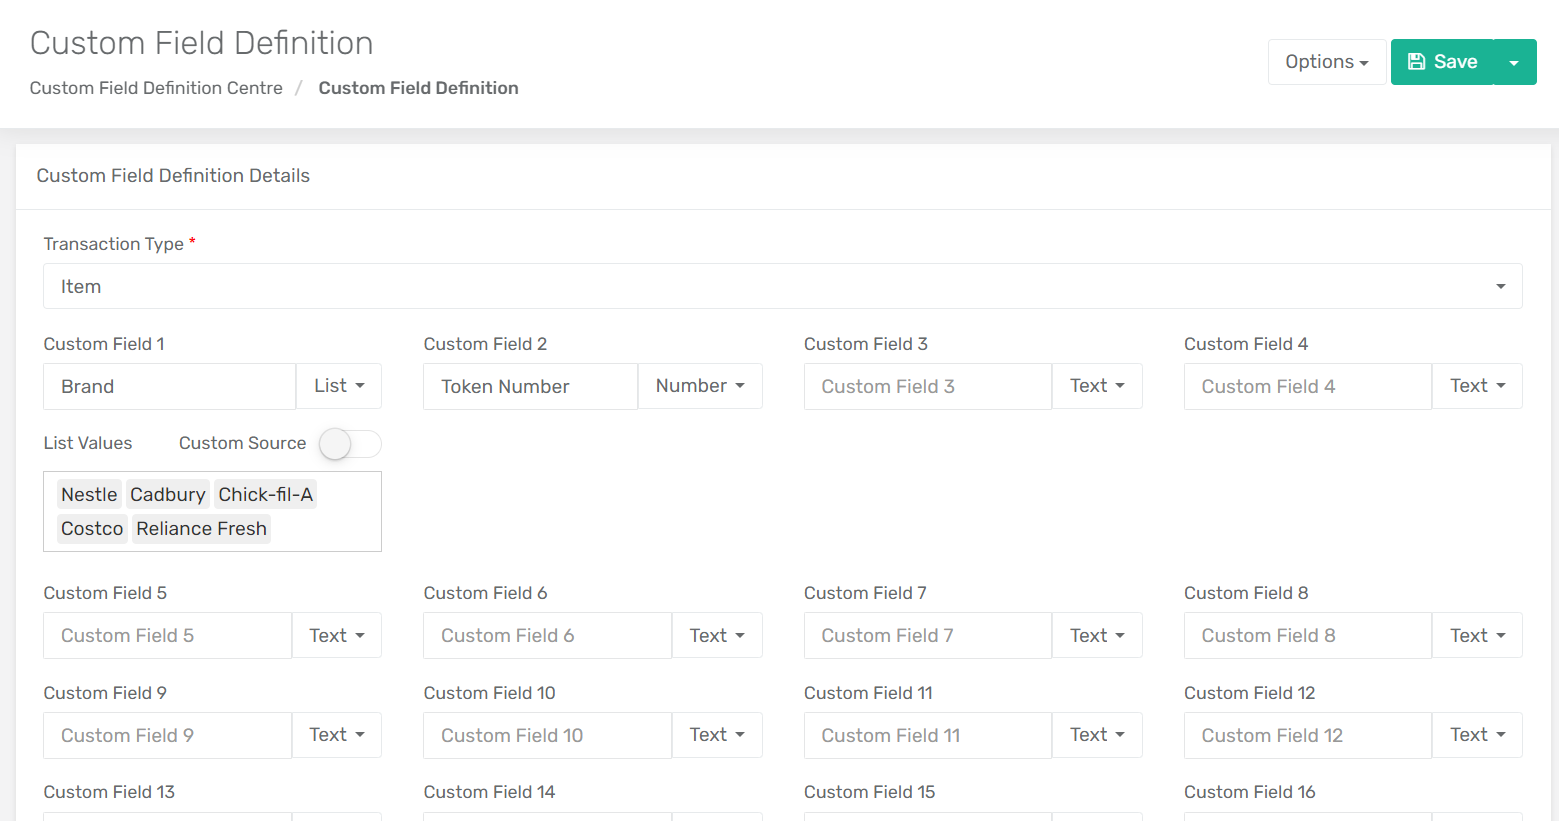Open the Text type dropdown for Custom Field 3
The image size is (1559, 821).
click(x=1096, y=386)
